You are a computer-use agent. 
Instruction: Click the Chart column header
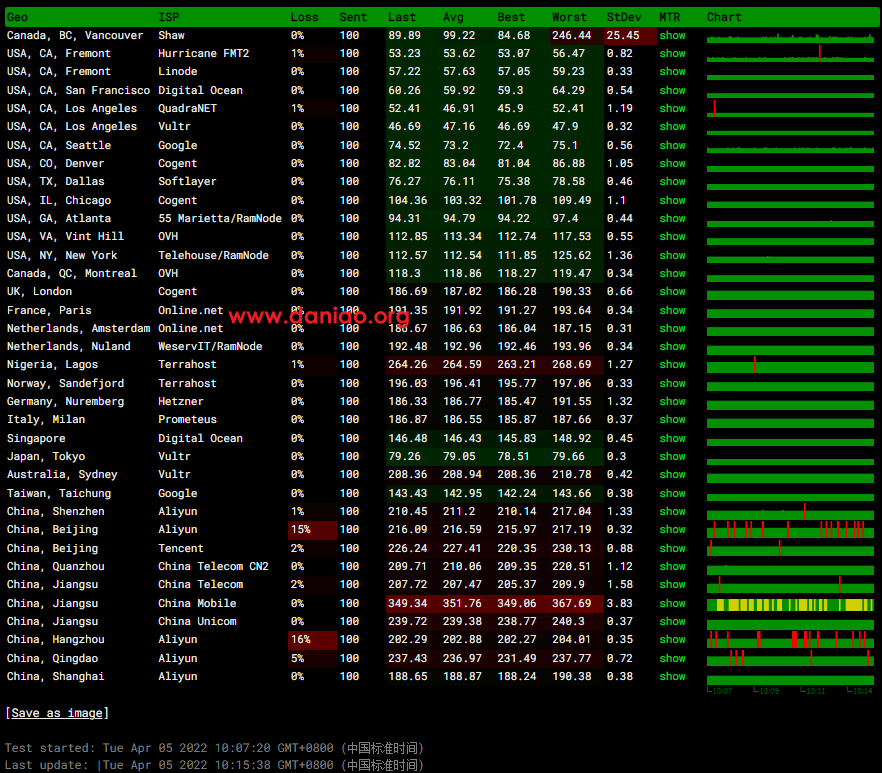pos(724,17)
